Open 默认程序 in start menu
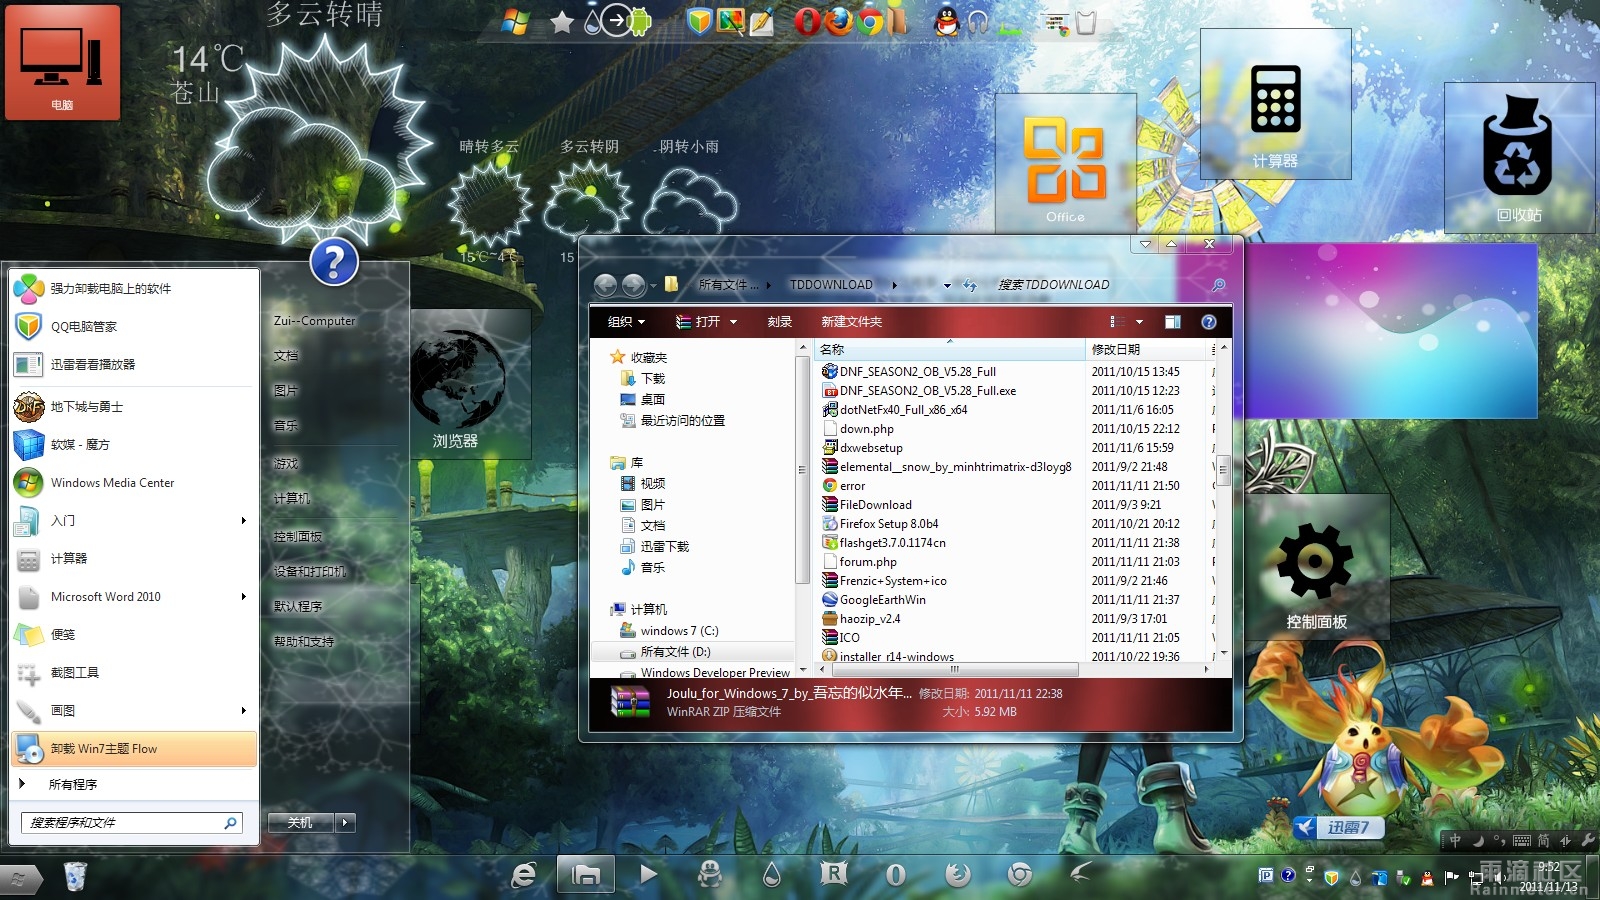 pos(298,606)
